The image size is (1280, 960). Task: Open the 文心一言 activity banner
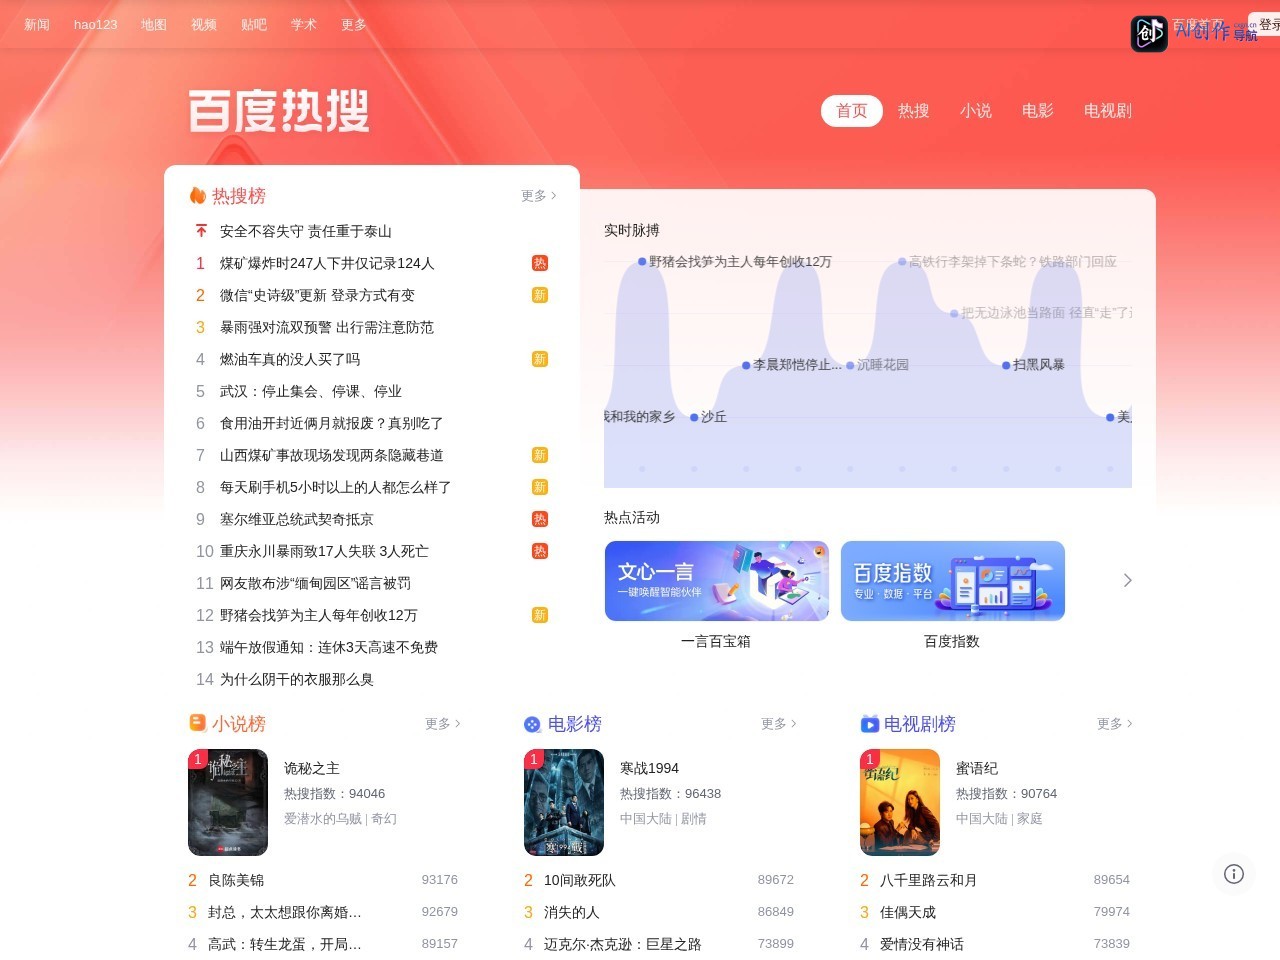pyautogui.click(x=717, y=581)
